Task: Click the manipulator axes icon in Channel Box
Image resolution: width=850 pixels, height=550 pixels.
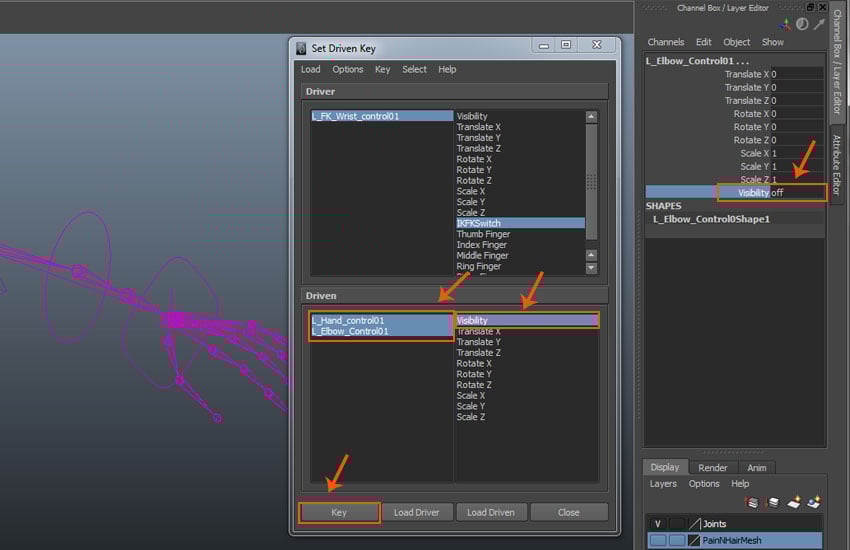Action: tap(787, 24)
